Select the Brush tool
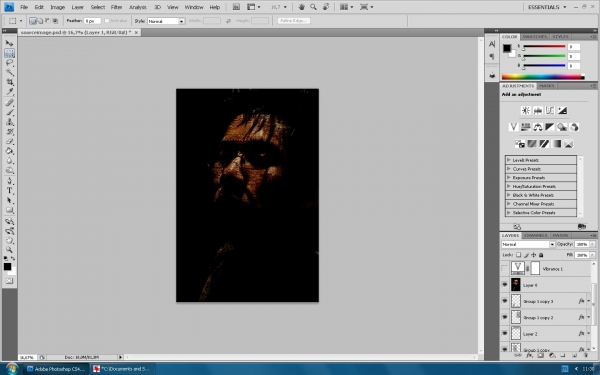 tap(10, 112)
